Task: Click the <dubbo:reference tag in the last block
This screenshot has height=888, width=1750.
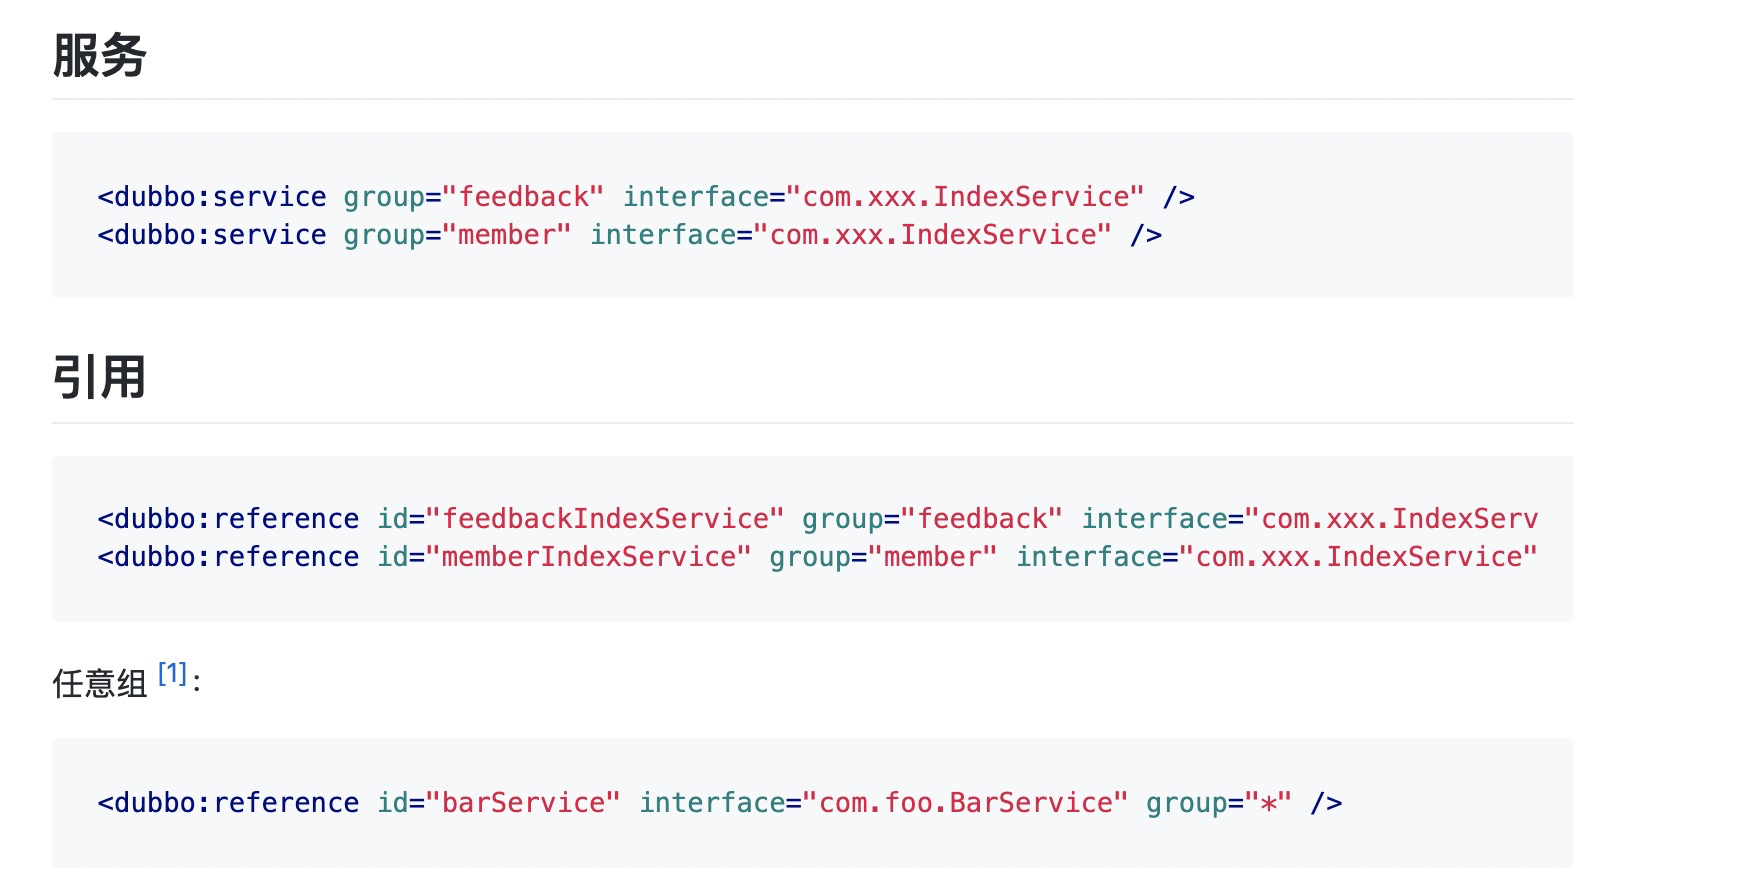Action: [228, 803]
